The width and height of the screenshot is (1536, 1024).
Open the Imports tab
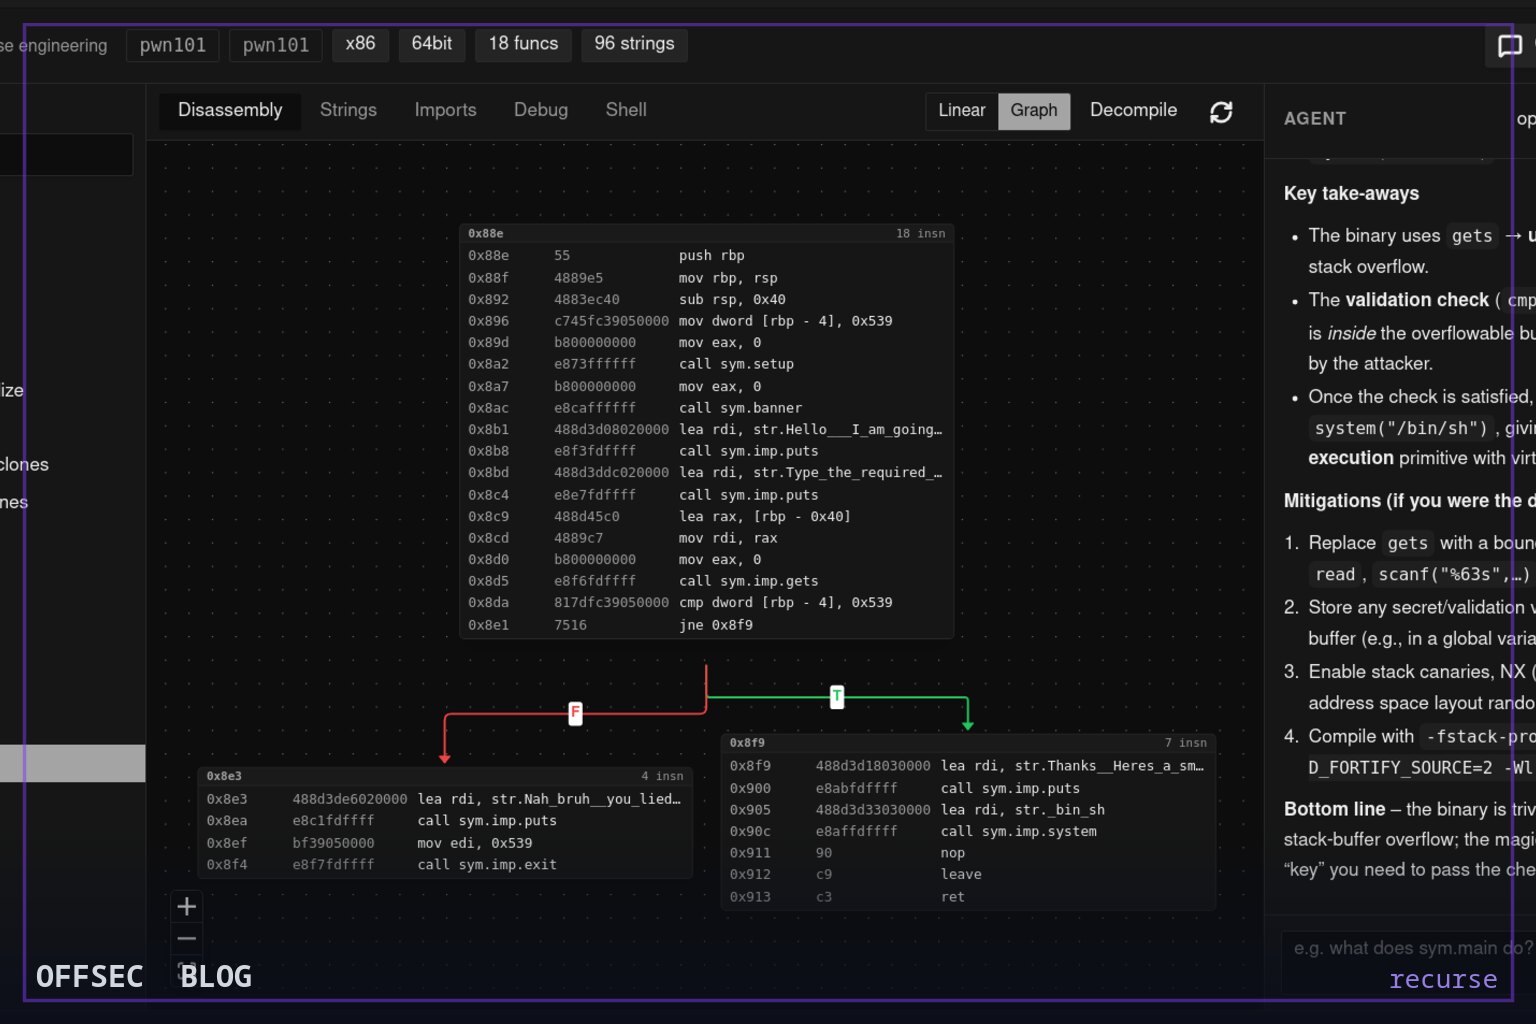(x=445, y=110)
